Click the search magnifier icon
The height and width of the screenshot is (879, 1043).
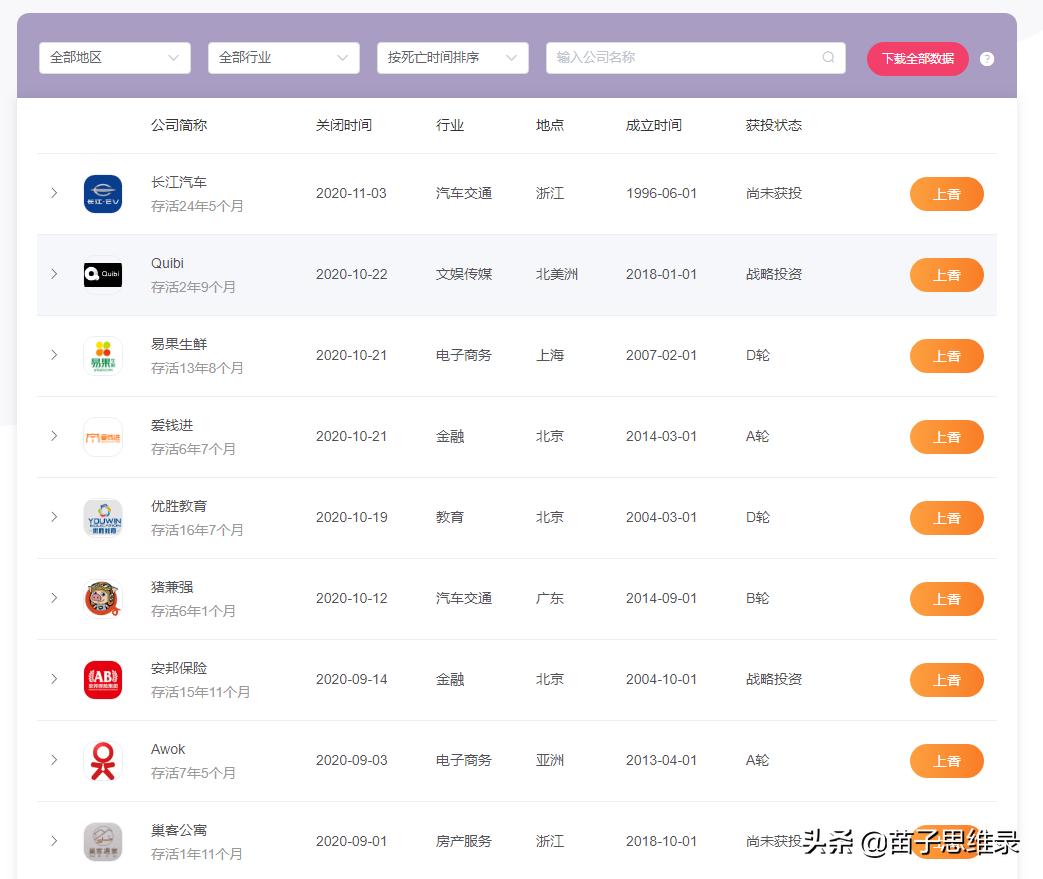[828, 58]
